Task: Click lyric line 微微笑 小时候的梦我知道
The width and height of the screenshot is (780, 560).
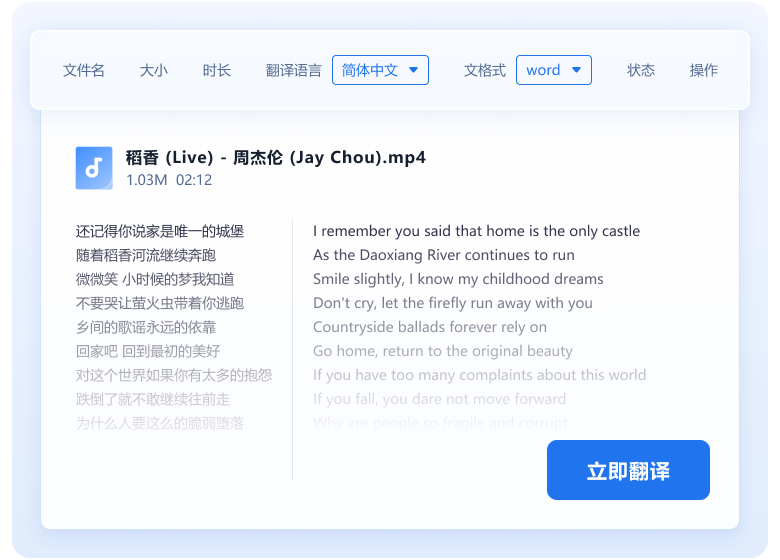Action: (x=155, y=279)
